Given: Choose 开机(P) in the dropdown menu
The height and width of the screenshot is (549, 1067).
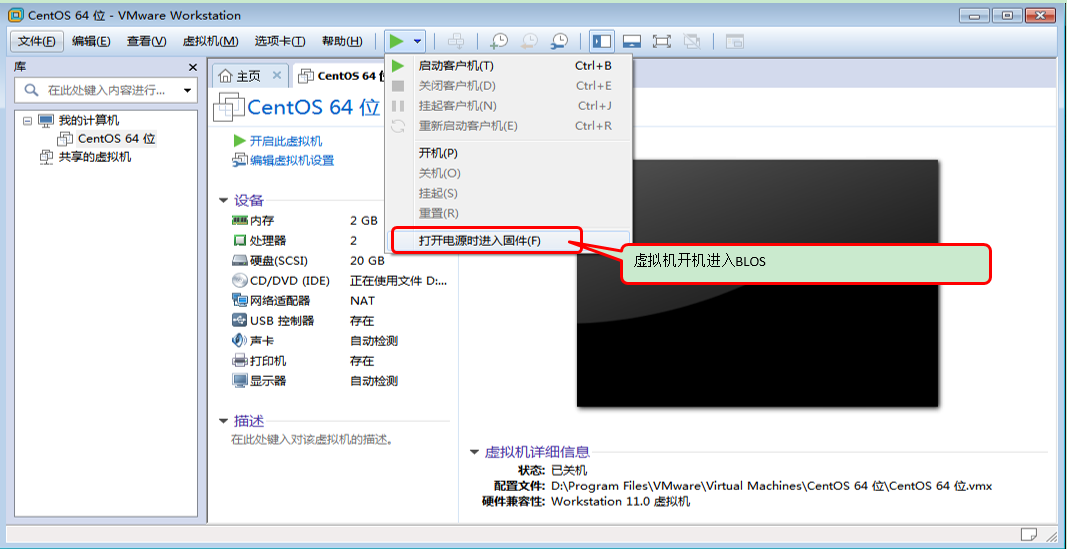Looking at the screenshot, I should click(x=508, y=153).
